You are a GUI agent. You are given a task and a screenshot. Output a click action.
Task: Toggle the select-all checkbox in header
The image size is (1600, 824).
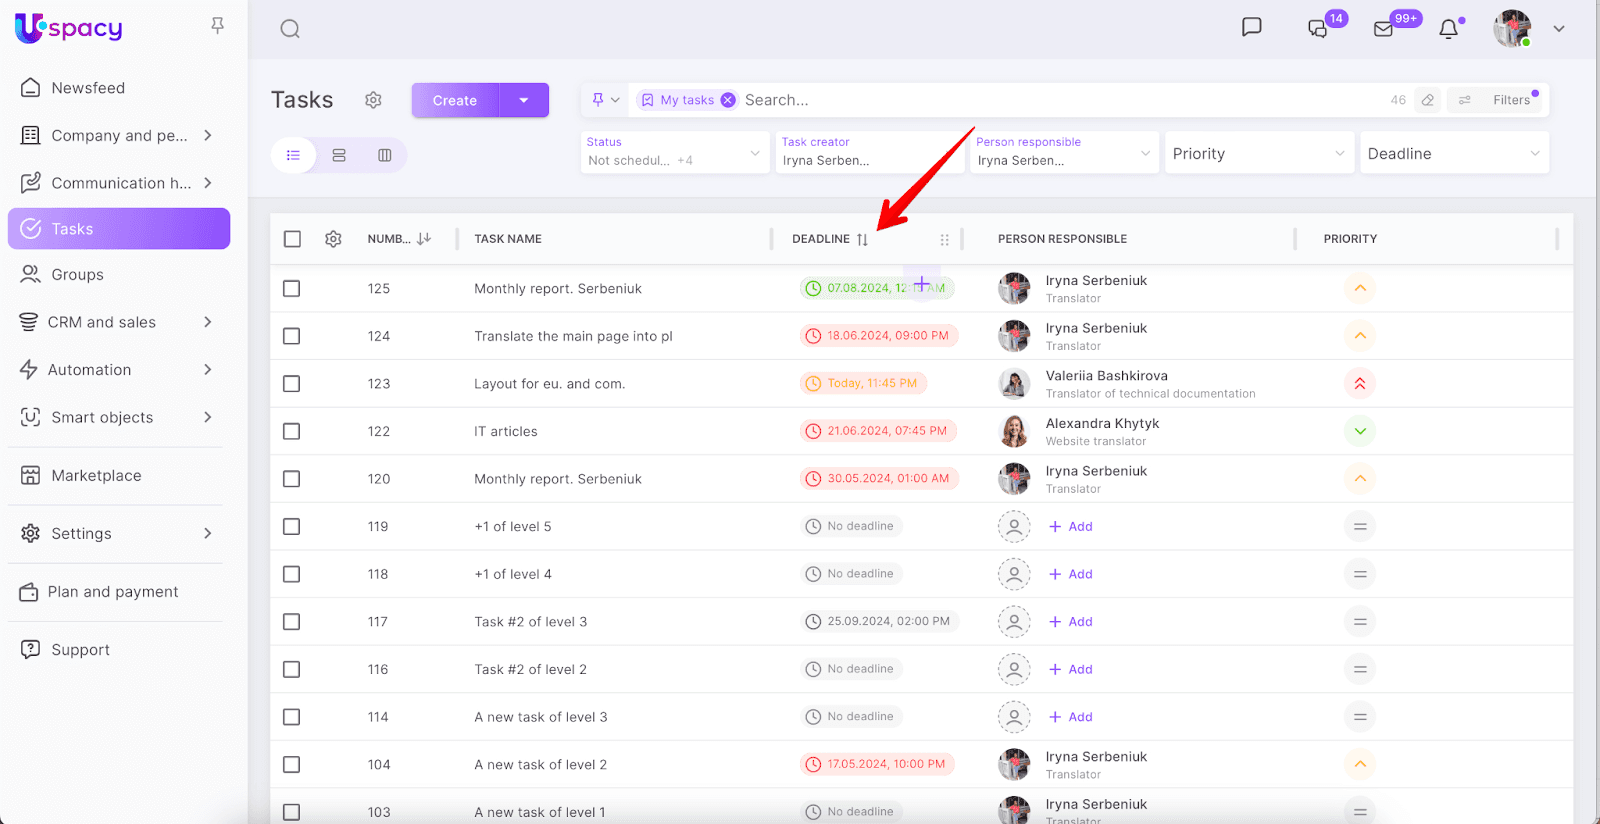click(292, 239)
